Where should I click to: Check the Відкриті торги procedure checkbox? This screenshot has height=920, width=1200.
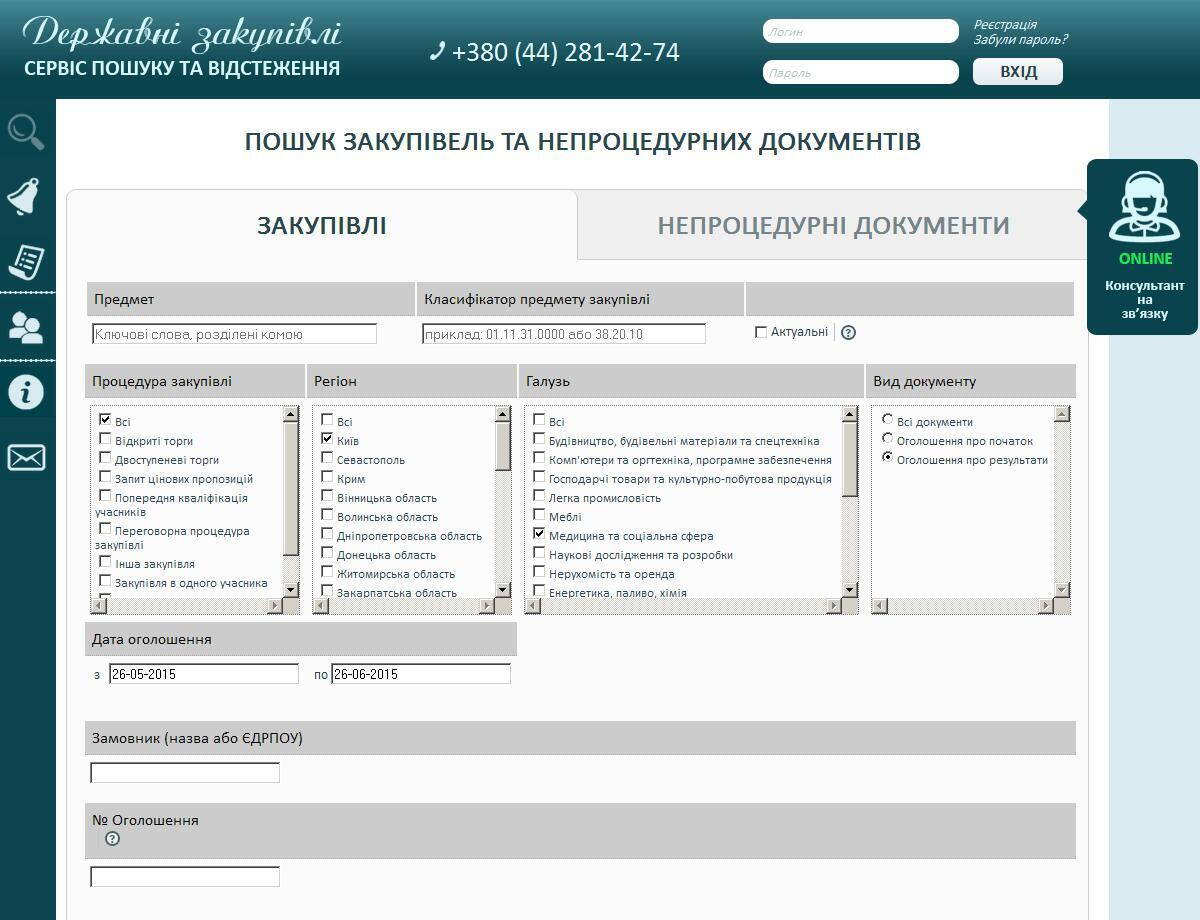pos(105,440)
